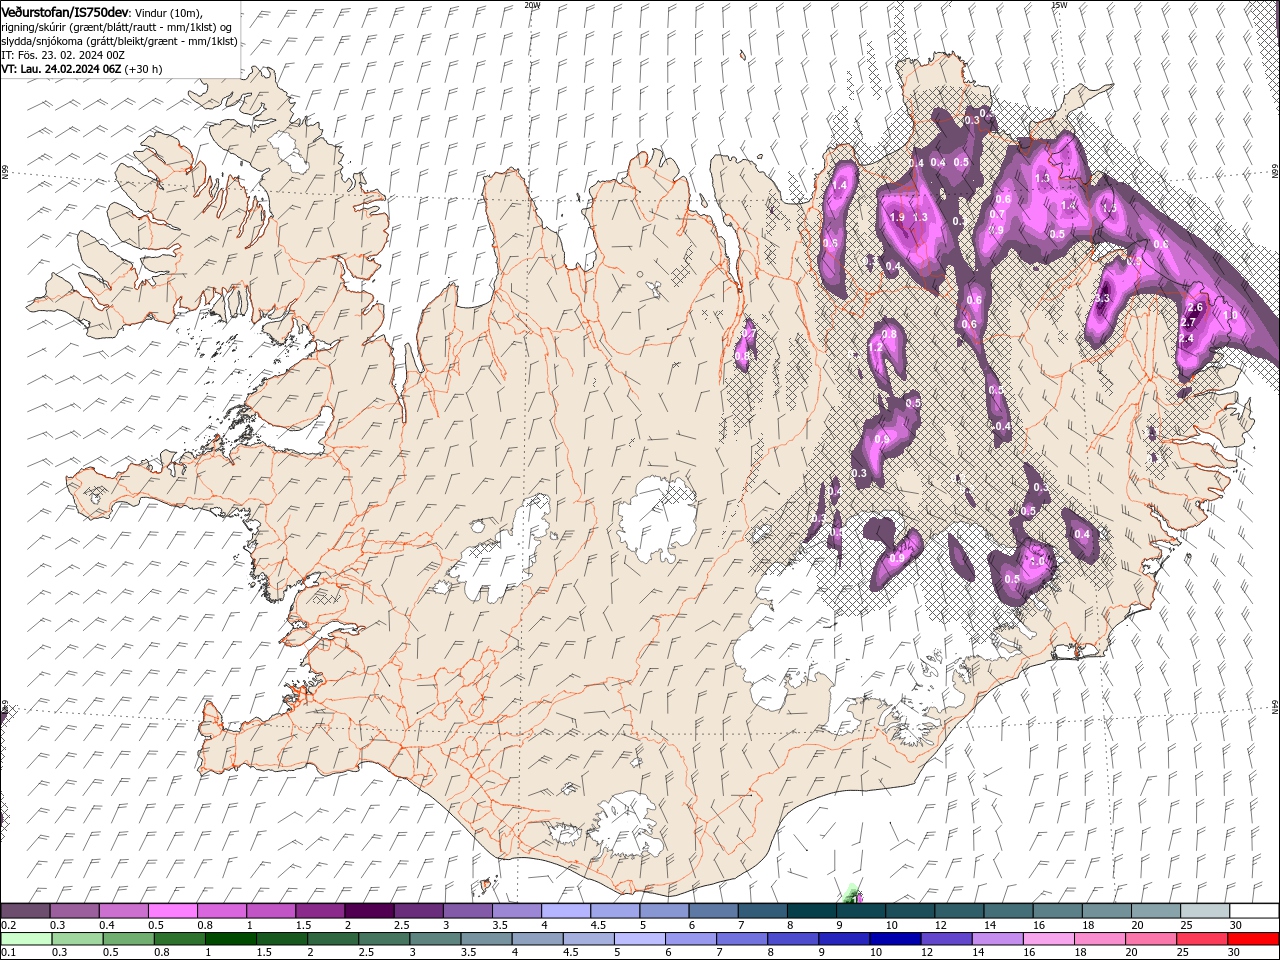Click the Veðurstofan/IS750dev title text
This screenshot has height=960, width=1280.
65,11
